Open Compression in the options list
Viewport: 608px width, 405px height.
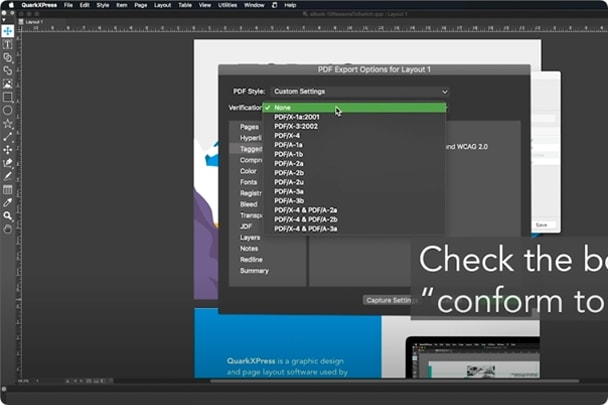pos(251,160)
